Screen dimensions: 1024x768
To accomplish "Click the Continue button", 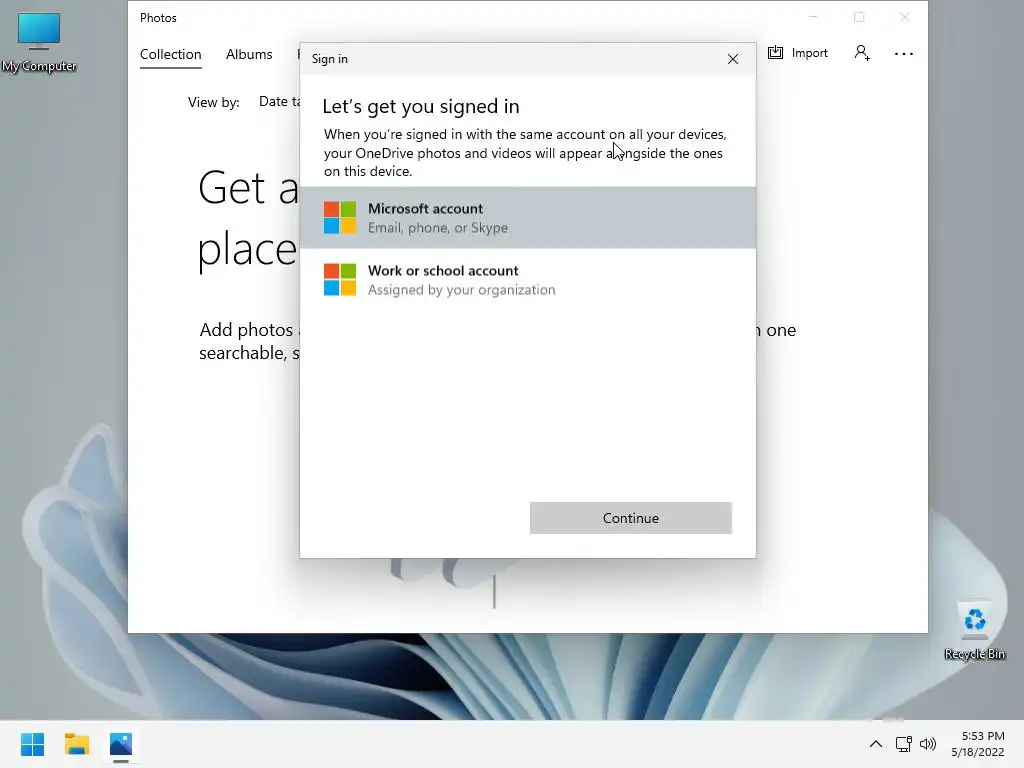I will point(630,518).
